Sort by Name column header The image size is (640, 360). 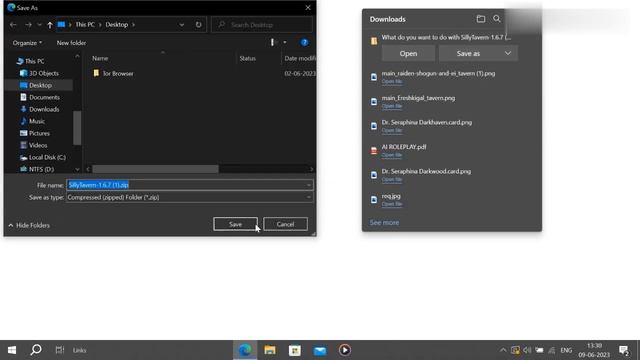pos(100,58)
